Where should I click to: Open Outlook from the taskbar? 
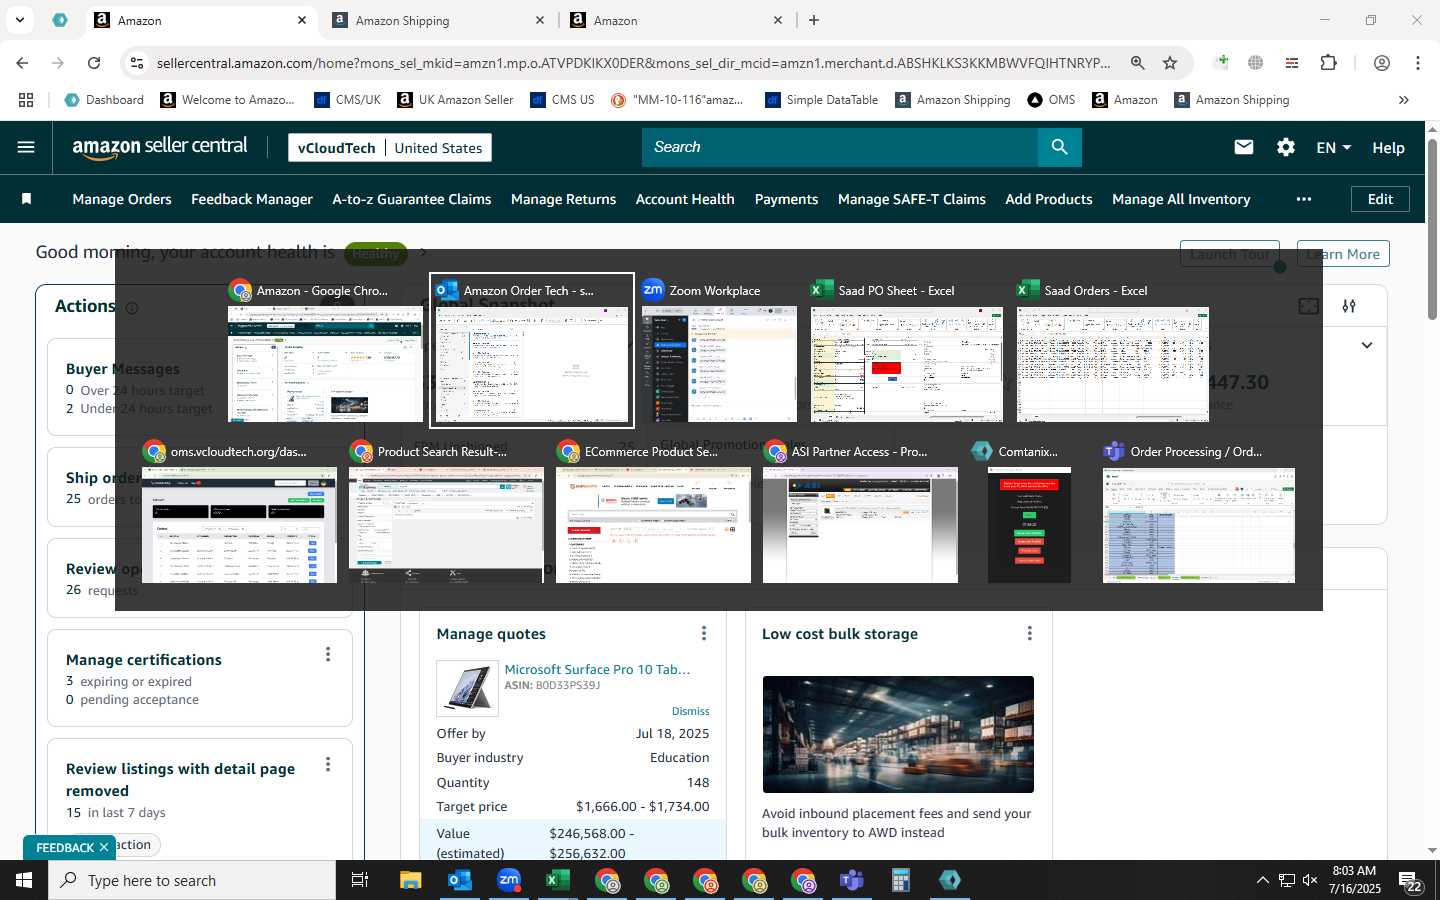(x=460, y=880)
